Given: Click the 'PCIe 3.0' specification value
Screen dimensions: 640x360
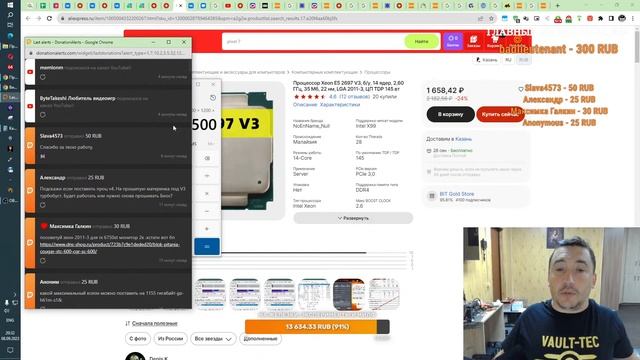Looking at the screenshot, I should coord(365,174).
